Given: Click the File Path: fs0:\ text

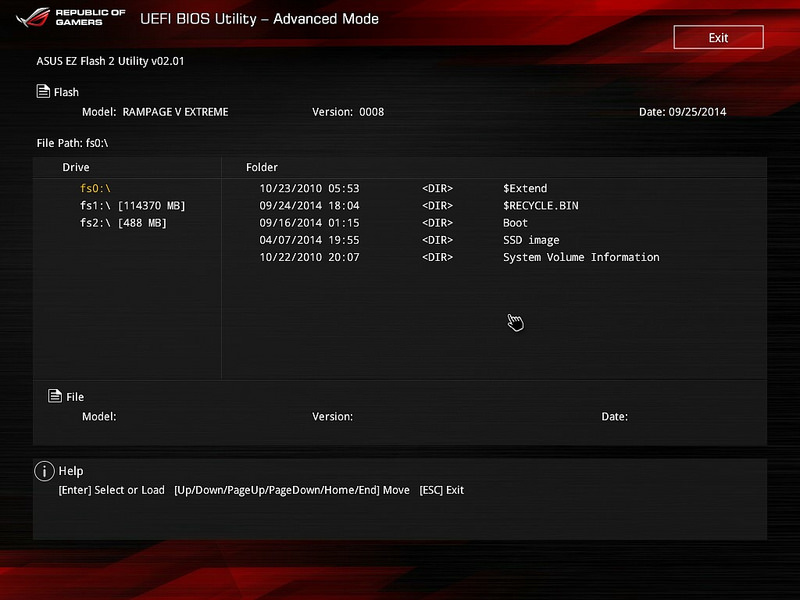Looking at the screenshot, I should tap(72, 143).
